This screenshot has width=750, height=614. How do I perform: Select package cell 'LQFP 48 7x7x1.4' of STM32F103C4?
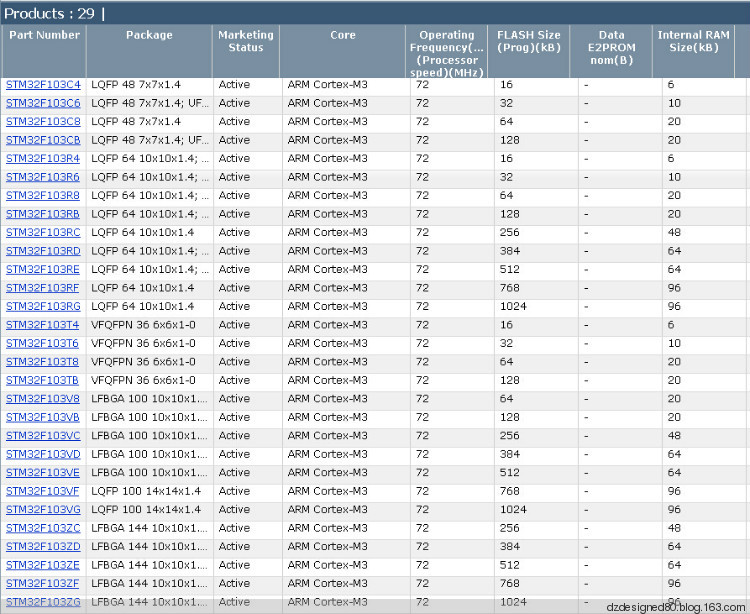coord(136,85)
